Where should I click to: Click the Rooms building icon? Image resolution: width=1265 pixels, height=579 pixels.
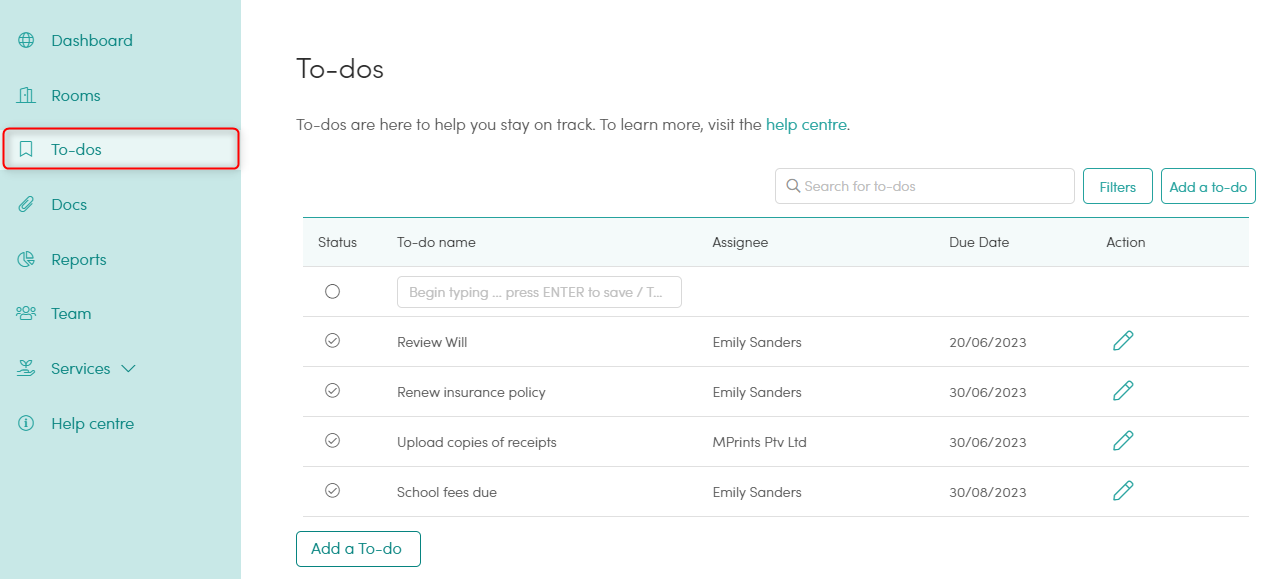pyautogui.click(x=26, y=96)
